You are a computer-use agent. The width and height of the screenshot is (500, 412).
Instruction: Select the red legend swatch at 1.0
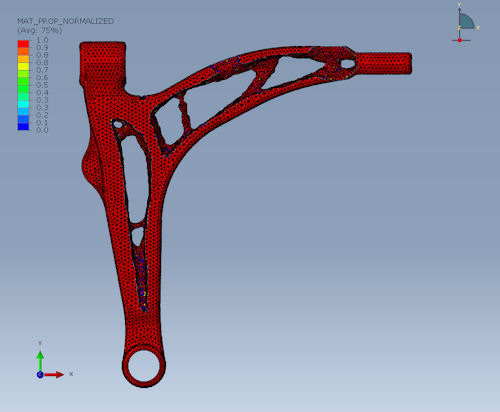pos(23,44)
